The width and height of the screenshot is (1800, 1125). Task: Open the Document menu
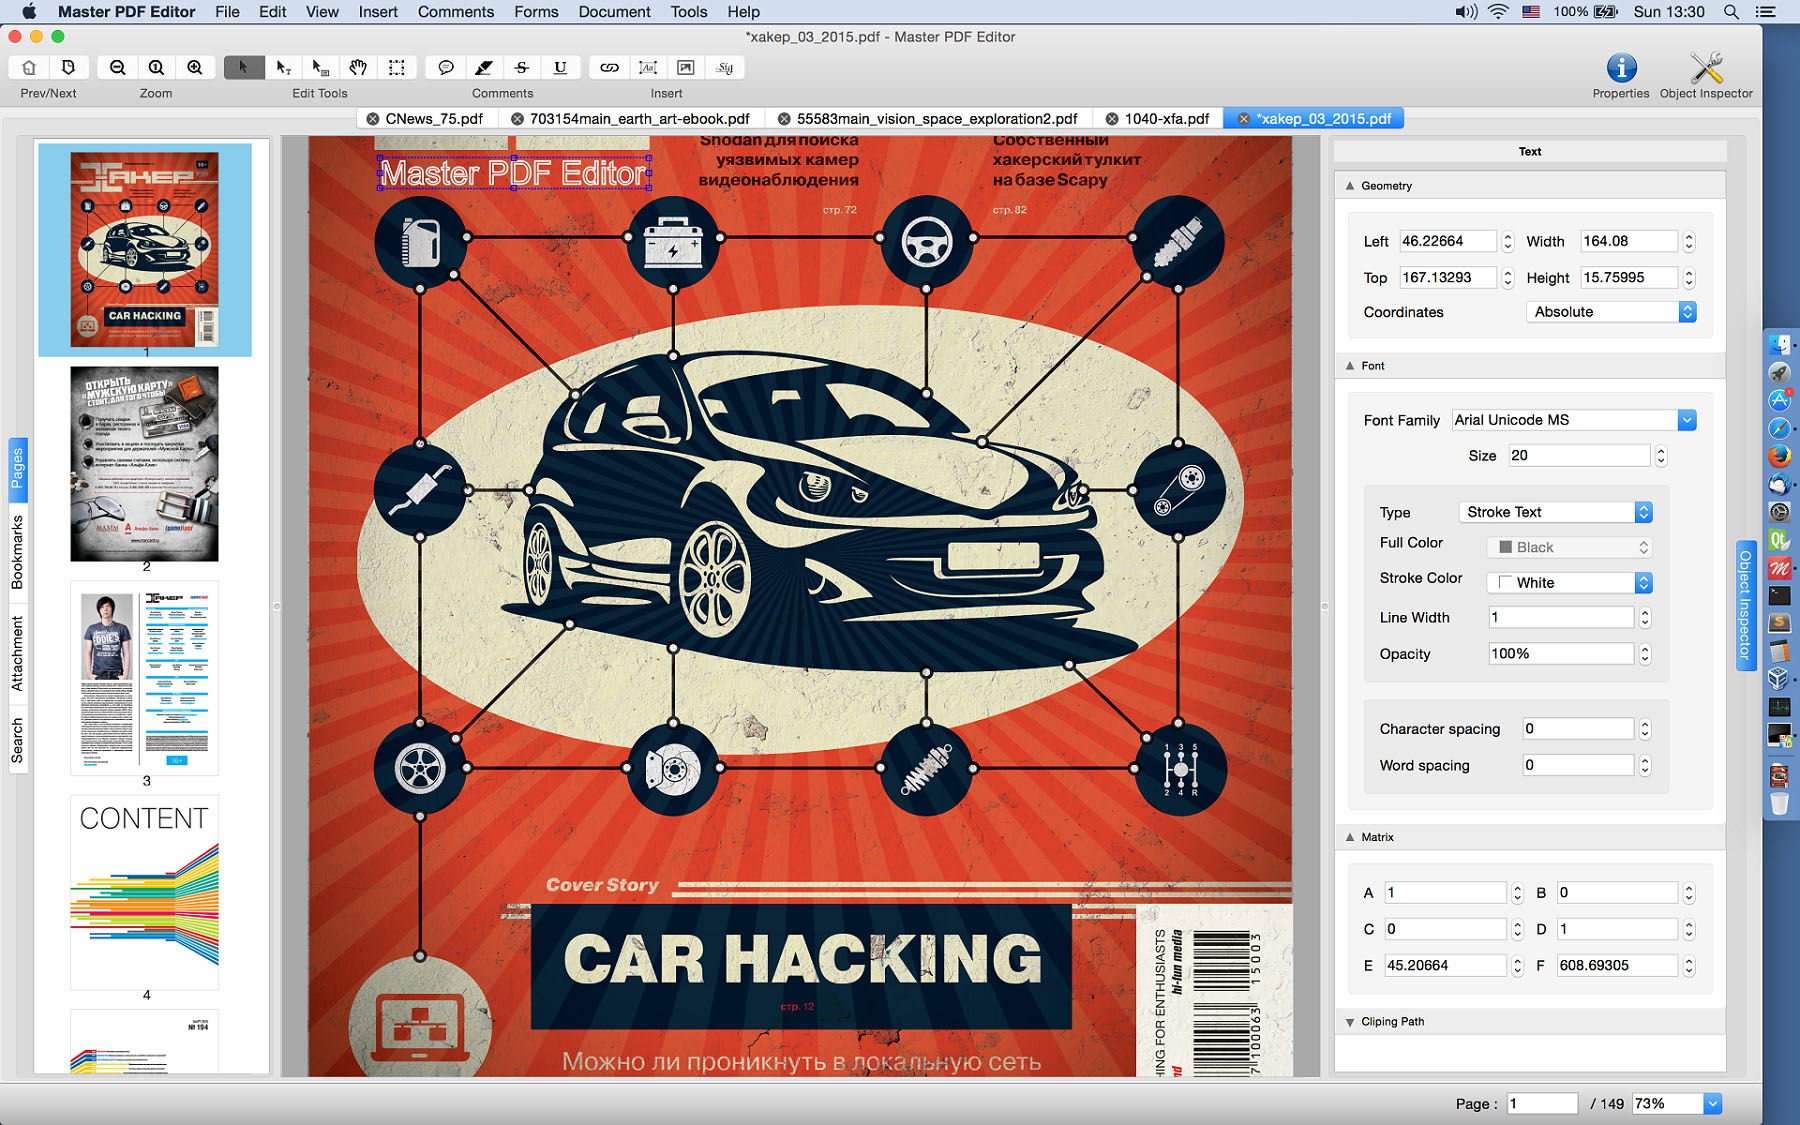614,12
